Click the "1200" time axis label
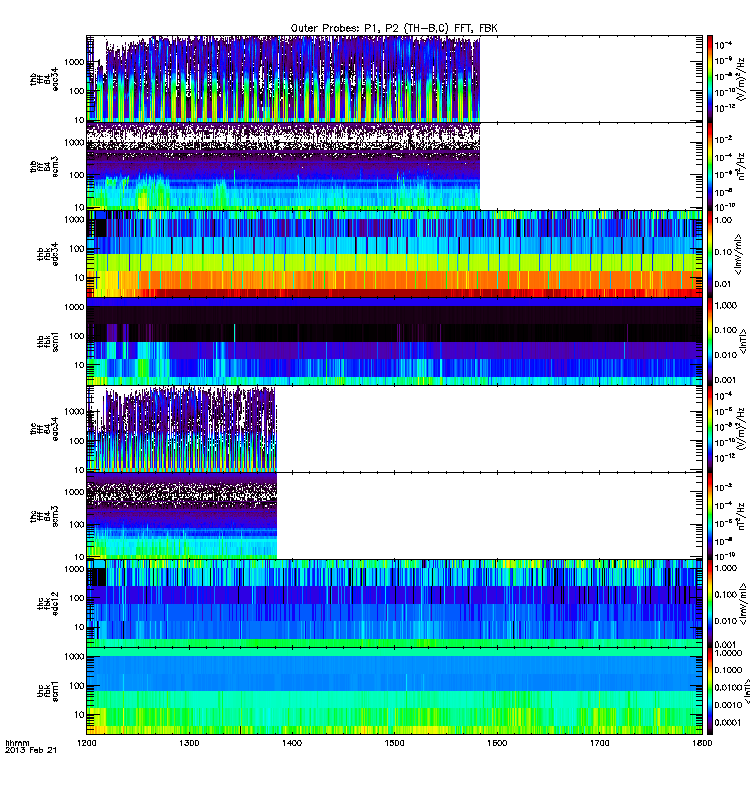The width and height of the screenshot is (750, 800). point(87,743)
